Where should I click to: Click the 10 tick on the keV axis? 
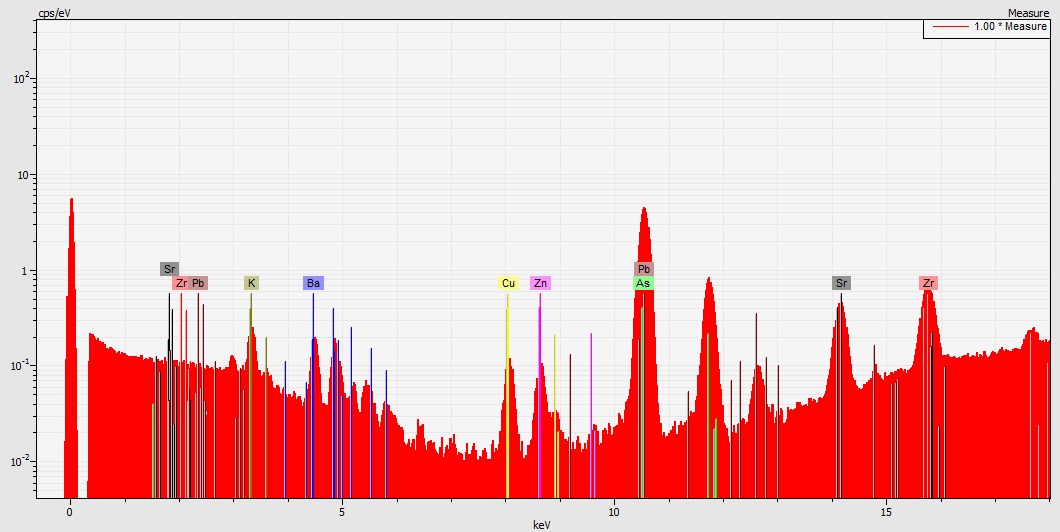(614, 512)
